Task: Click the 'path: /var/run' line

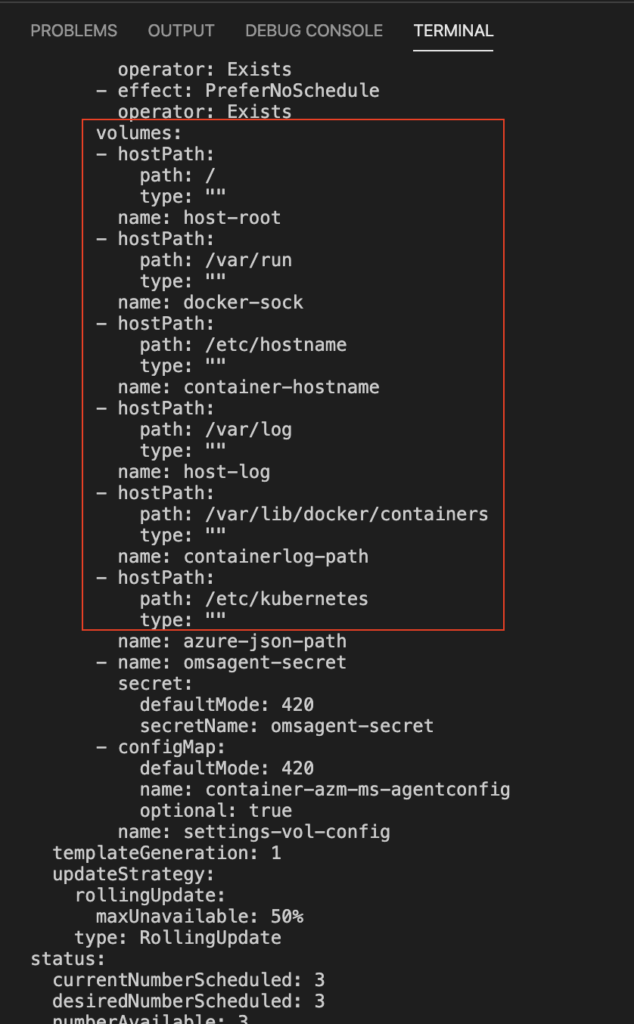Action: pyautogui.click(x=215, y=260)
